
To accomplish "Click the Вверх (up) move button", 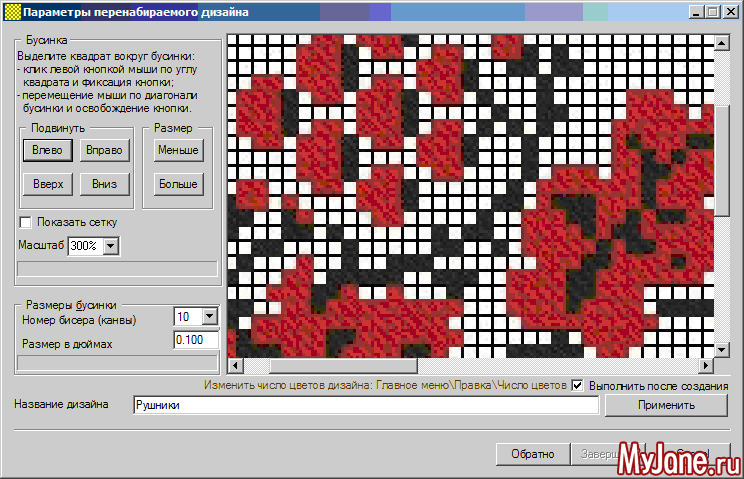I will pos(47,184).
